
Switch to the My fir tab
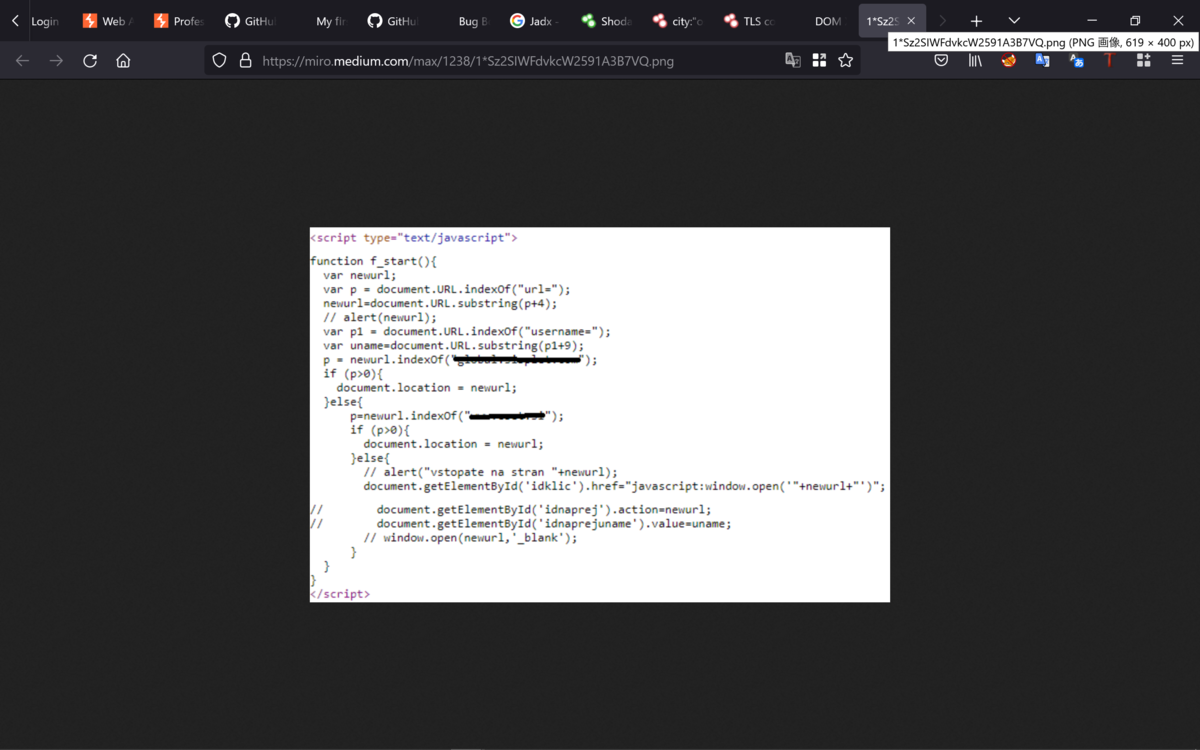[320, 21]
